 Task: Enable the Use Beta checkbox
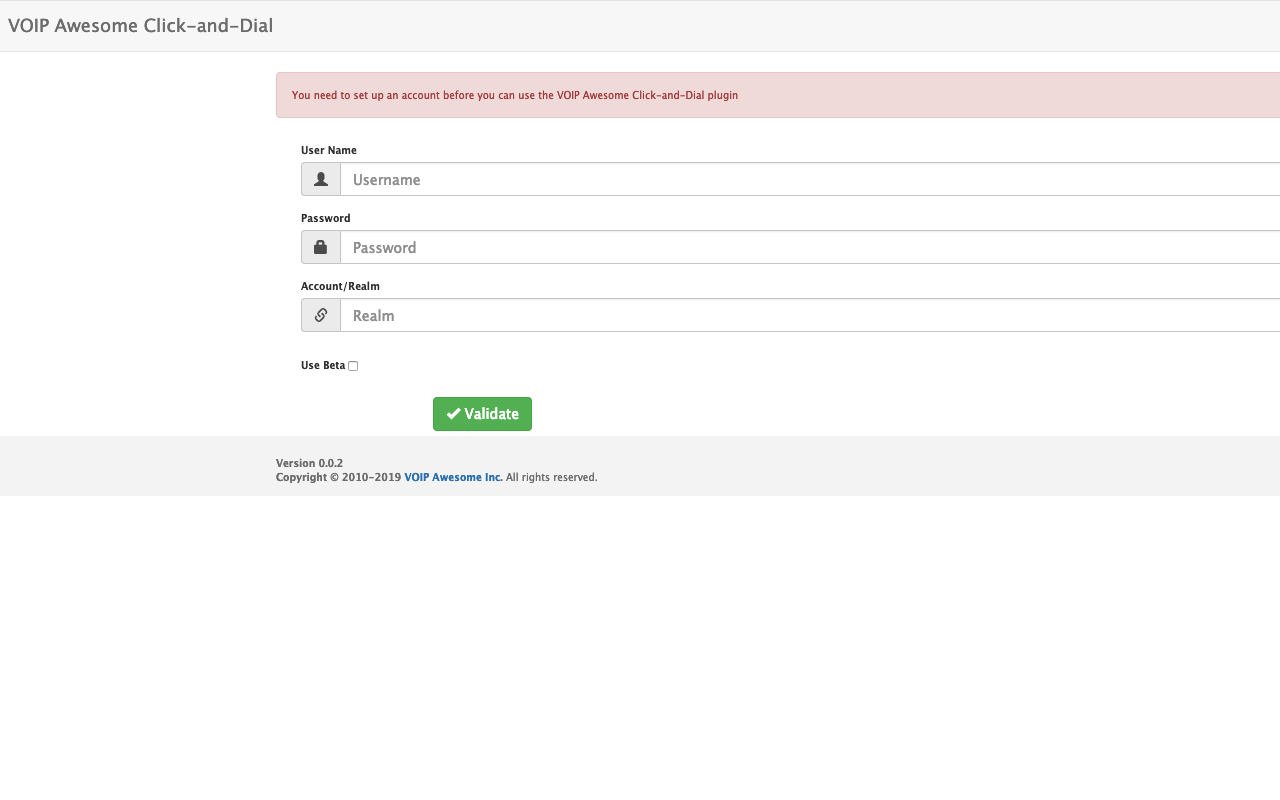point(353,366)
